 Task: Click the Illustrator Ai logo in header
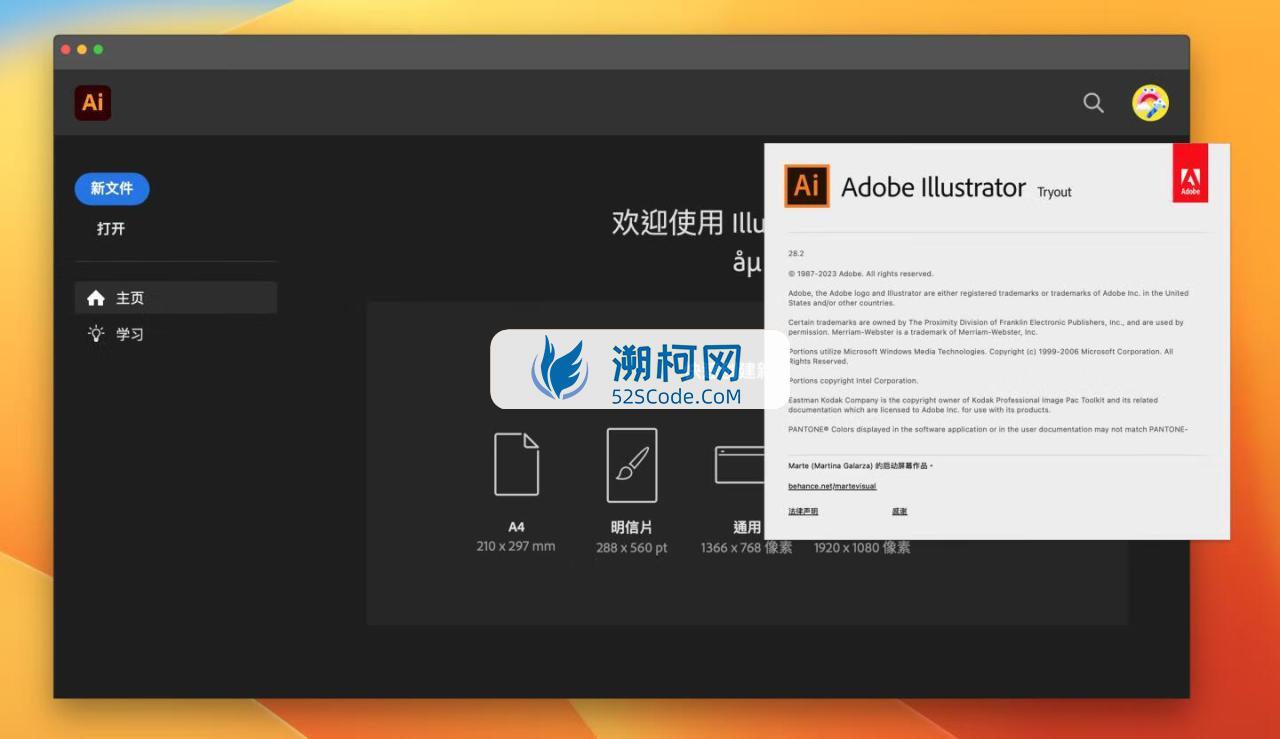(93, 102)
